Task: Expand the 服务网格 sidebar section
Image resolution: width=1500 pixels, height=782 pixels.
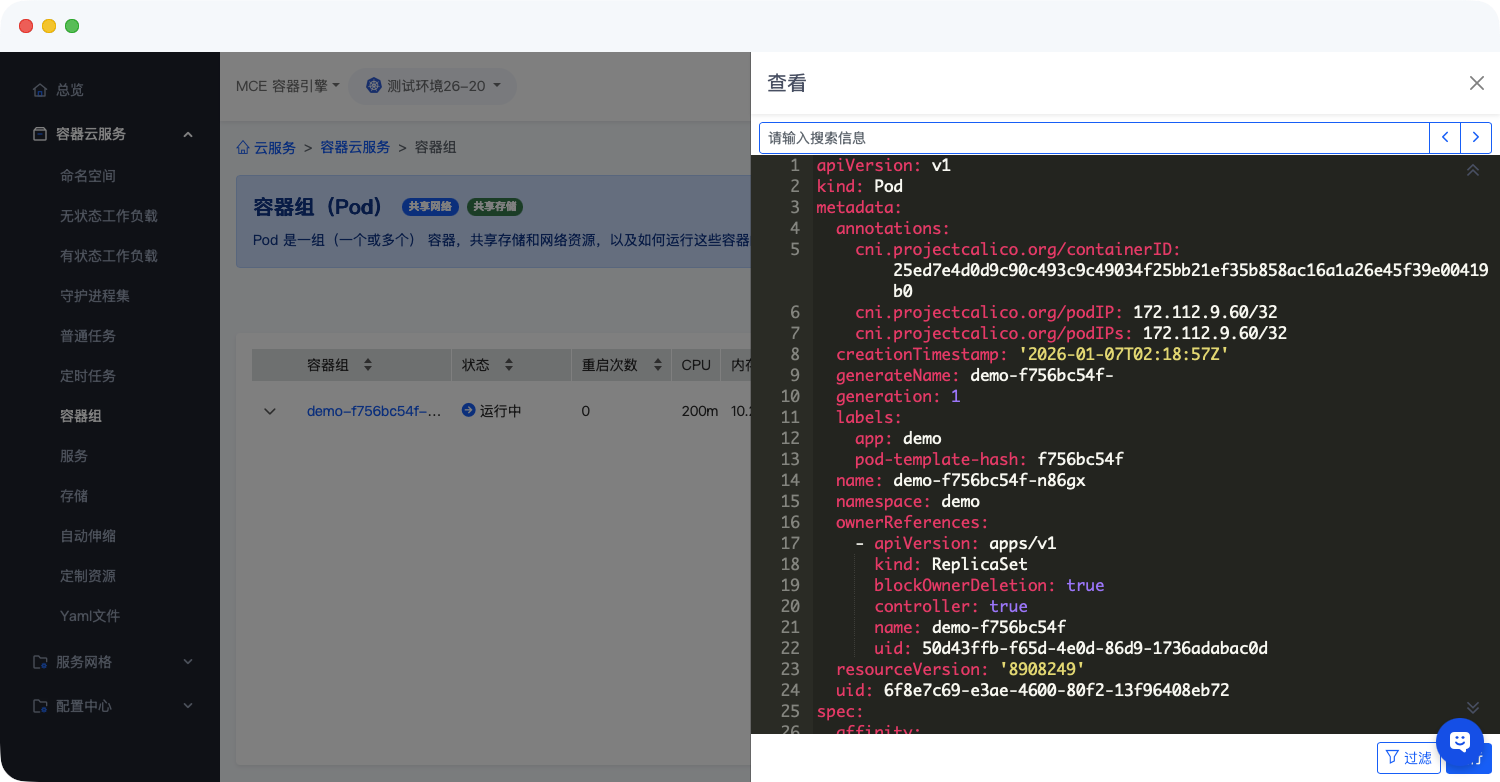Action: point(188,662)
